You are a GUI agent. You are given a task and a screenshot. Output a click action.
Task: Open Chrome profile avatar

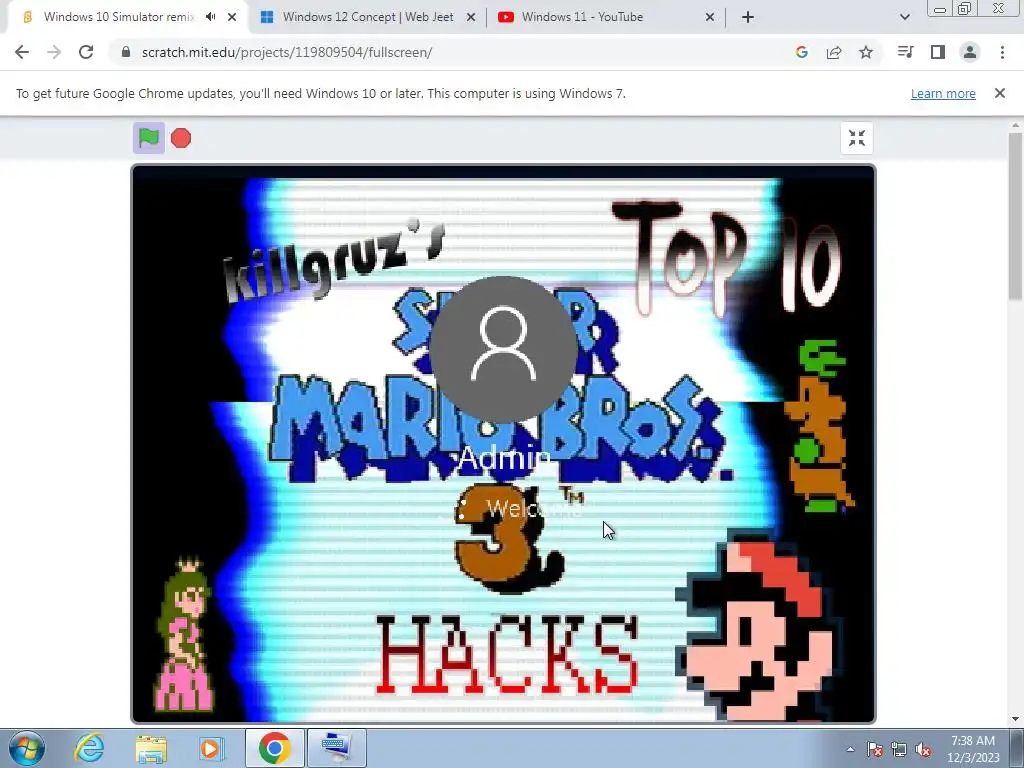tap(970, 52)
